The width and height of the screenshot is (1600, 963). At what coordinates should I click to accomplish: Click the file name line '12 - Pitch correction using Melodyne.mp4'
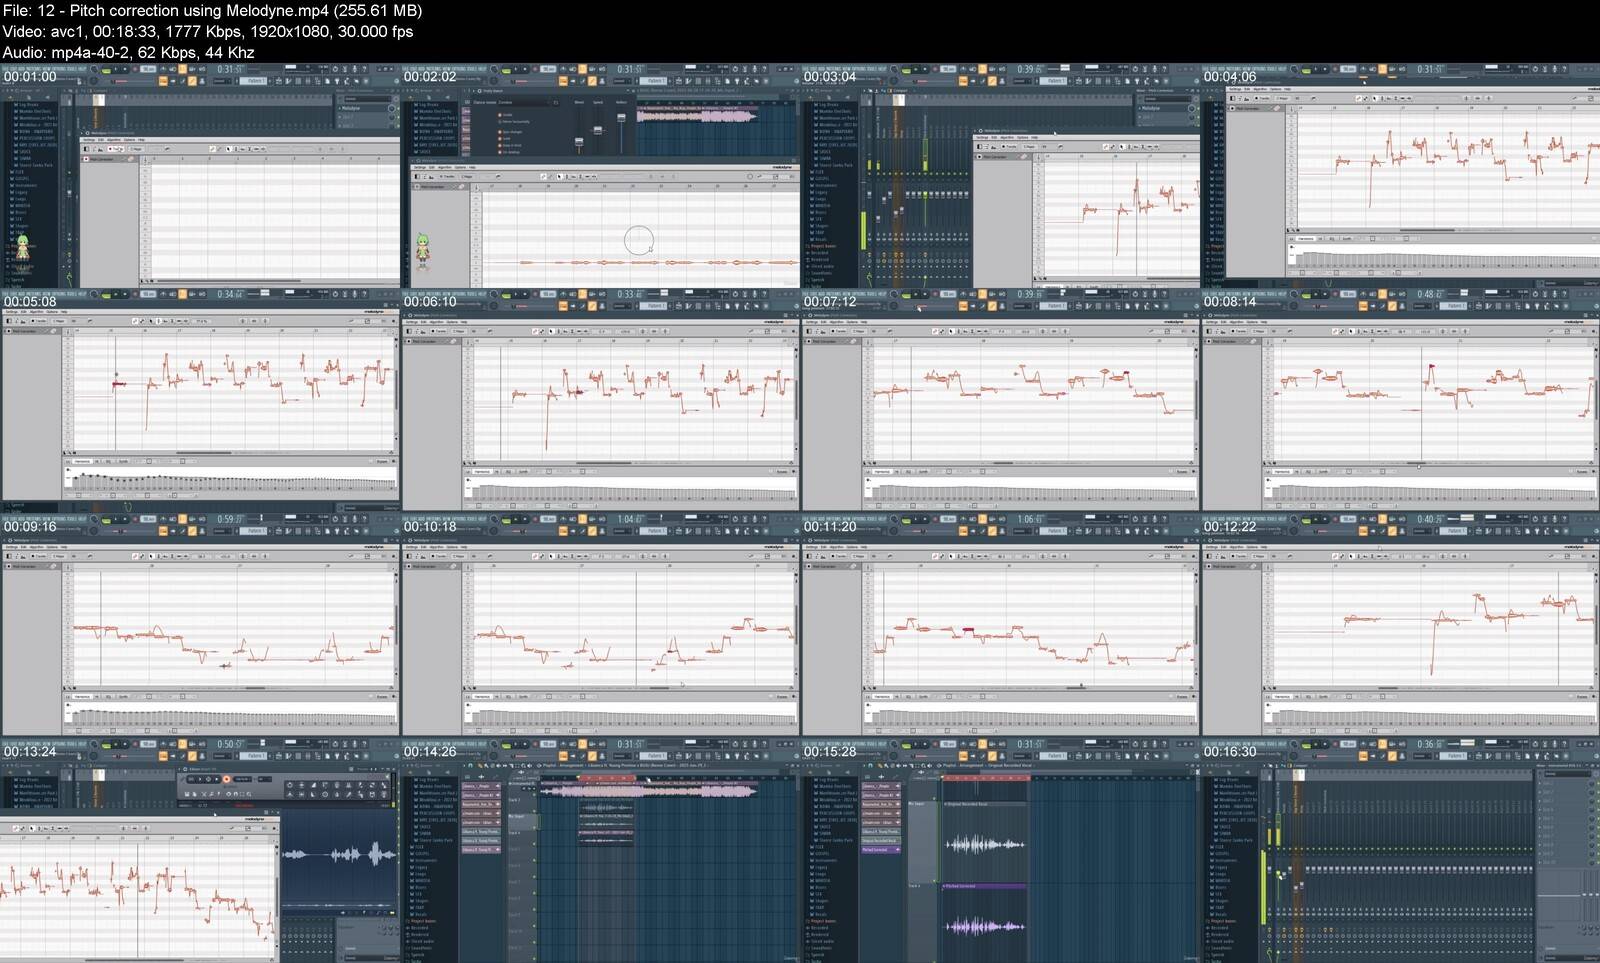point(212,11)
